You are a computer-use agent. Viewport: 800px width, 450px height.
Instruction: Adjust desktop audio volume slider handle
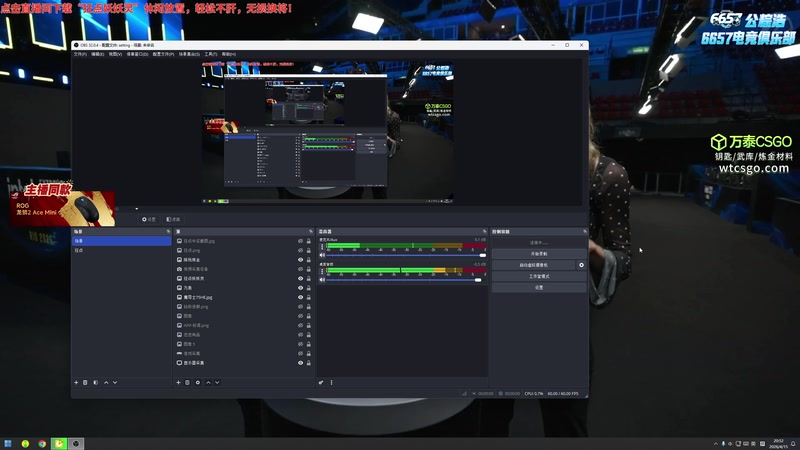point(478,280)
